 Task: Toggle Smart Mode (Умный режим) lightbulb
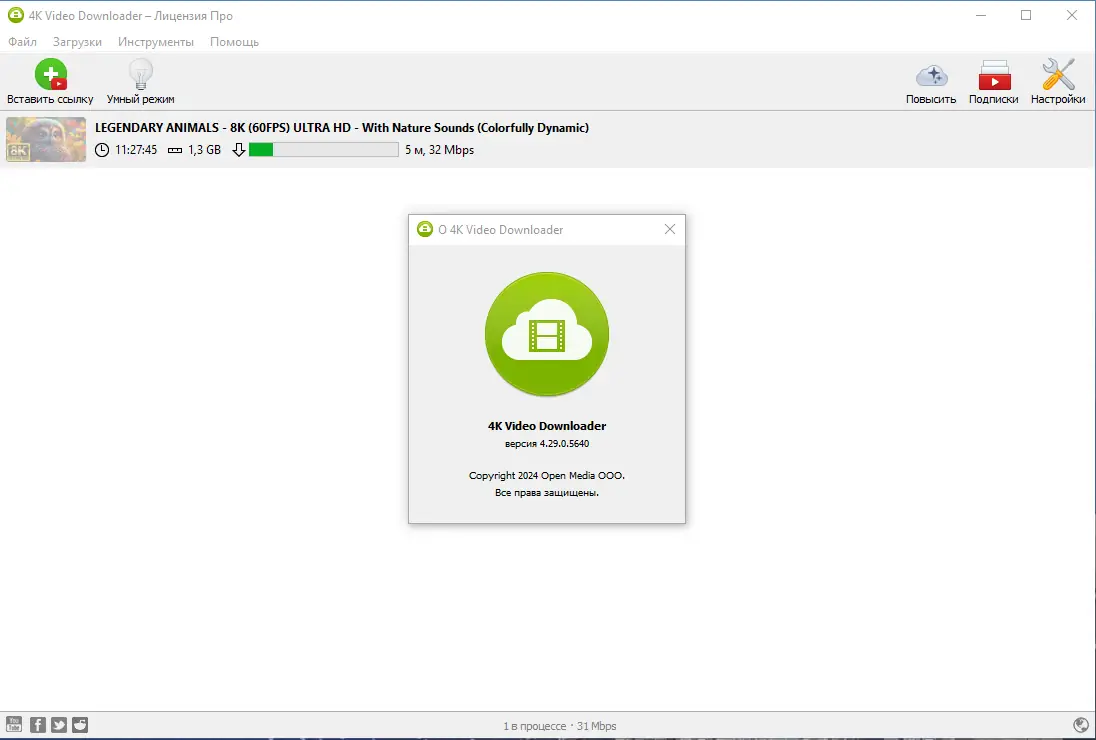point(140,74)
